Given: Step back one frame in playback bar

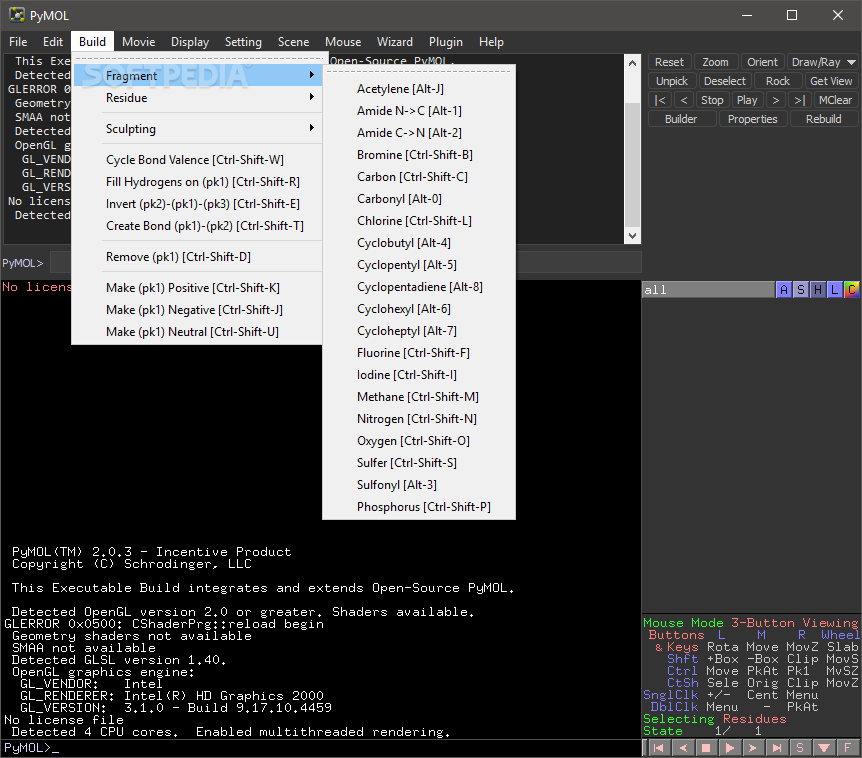Looking at the screenshot, I should [683, 748].
